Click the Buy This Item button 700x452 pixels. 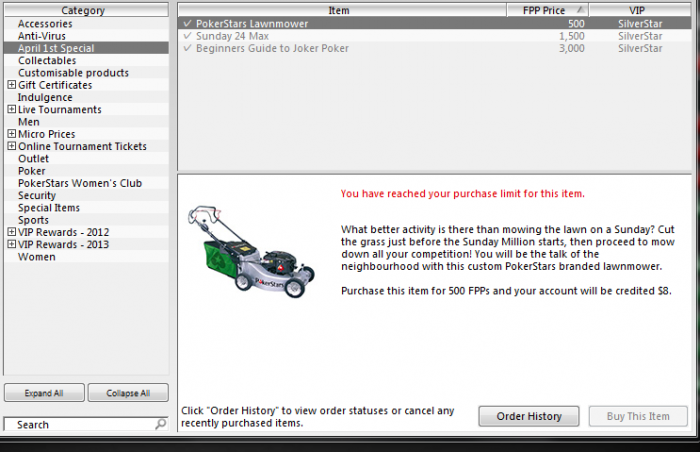[638, 416]
